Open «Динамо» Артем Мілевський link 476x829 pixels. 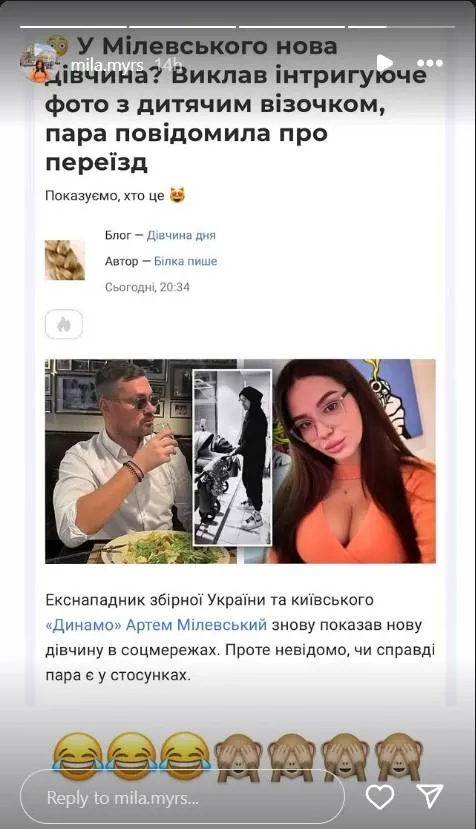pos(156,625)
